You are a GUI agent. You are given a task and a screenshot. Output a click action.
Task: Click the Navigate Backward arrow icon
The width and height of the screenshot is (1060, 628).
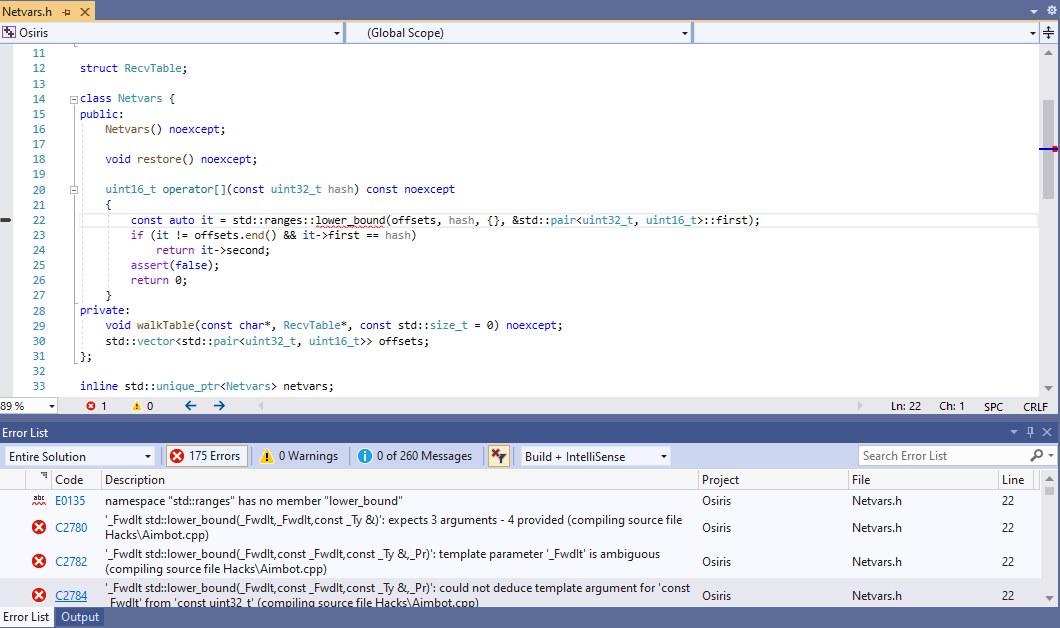(190, 406)
